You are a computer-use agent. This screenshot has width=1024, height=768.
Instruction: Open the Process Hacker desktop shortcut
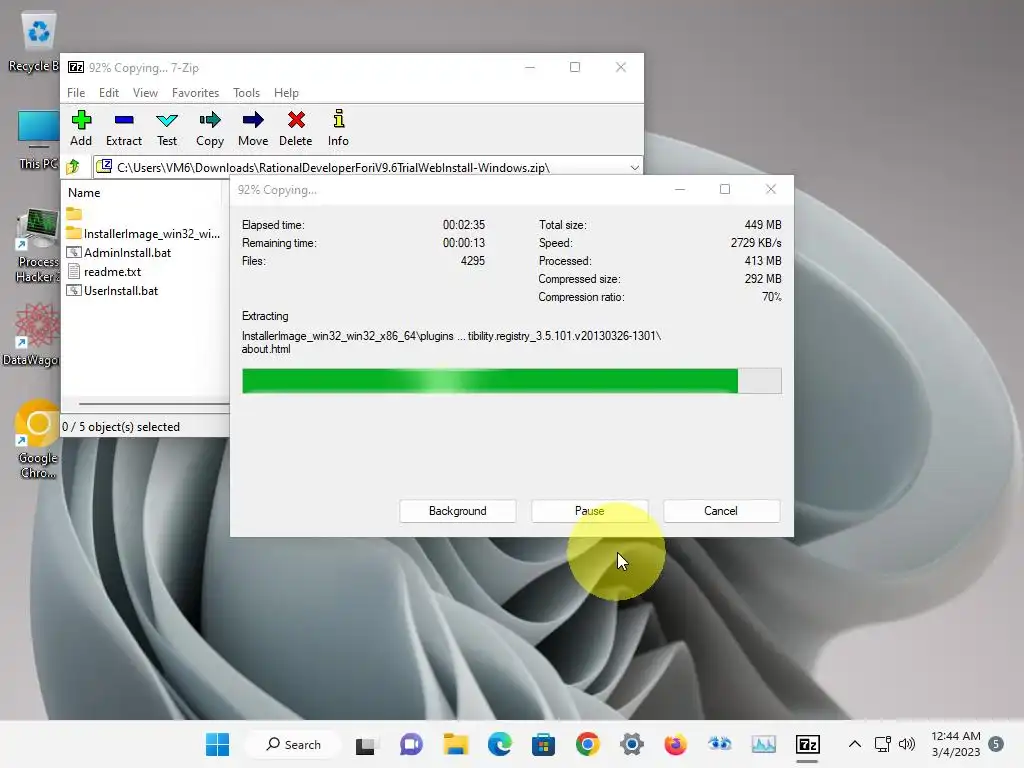(37, 247)
